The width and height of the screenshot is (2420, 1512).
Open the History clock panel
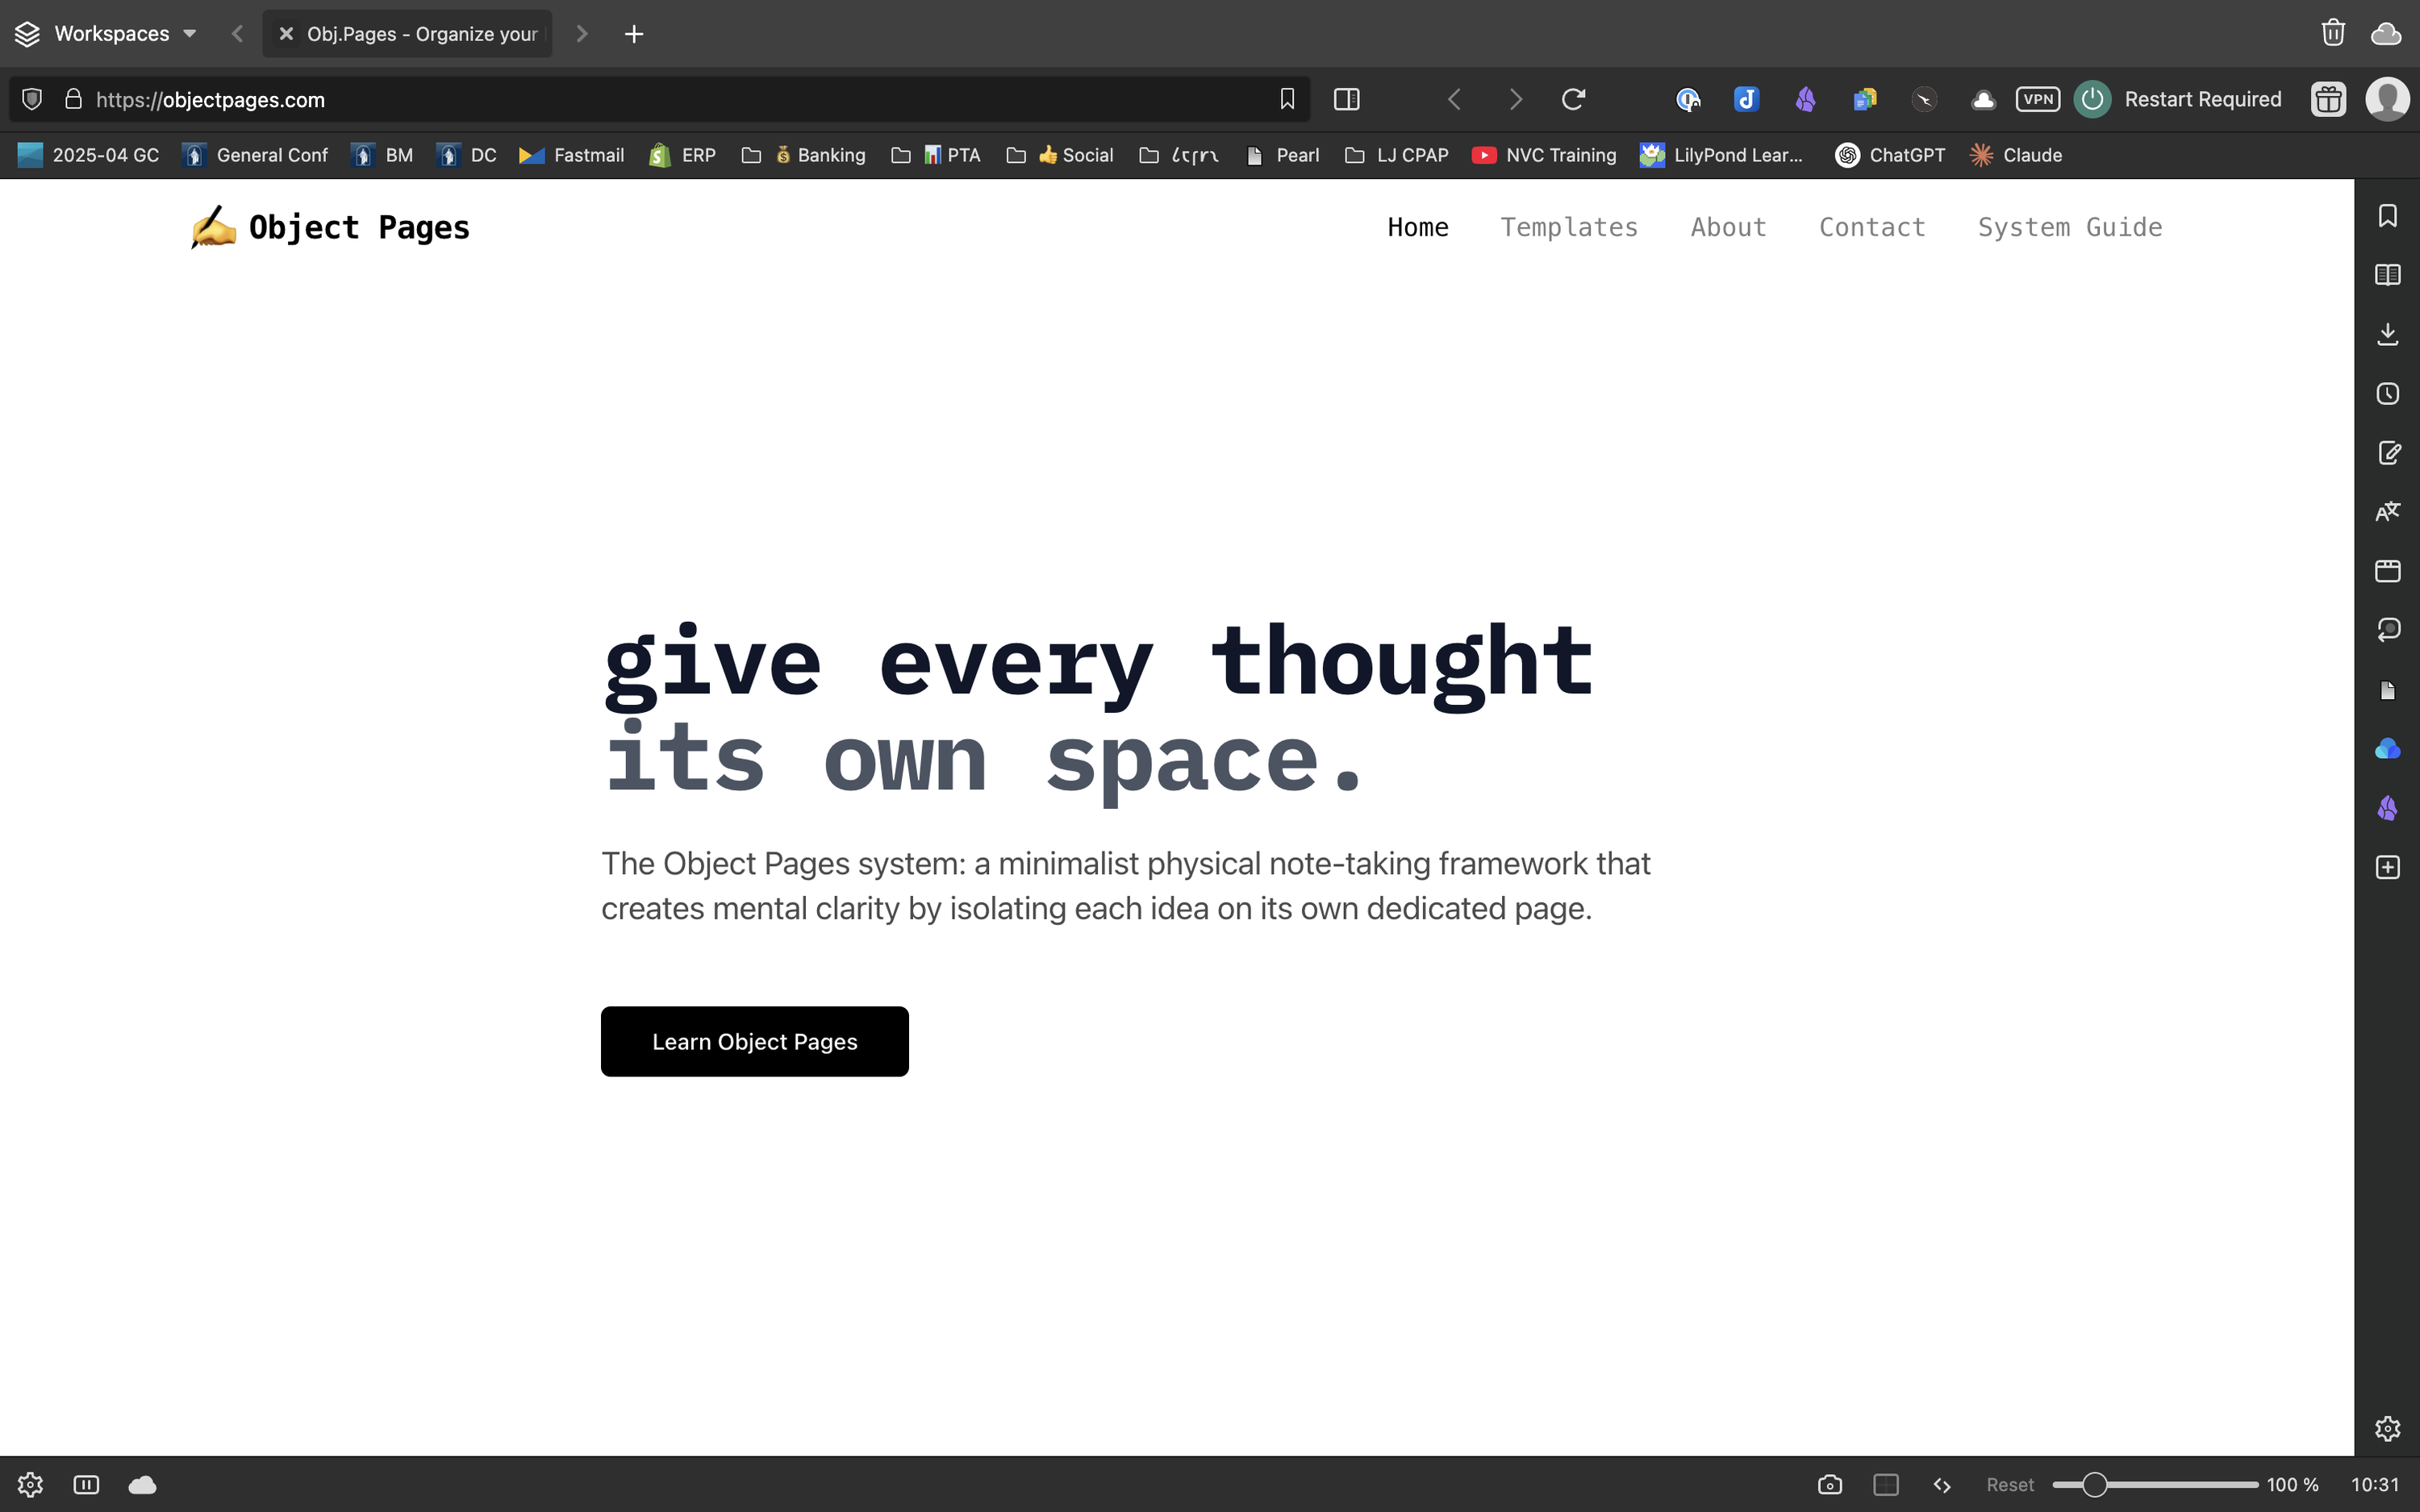(x=2387, y=393)
